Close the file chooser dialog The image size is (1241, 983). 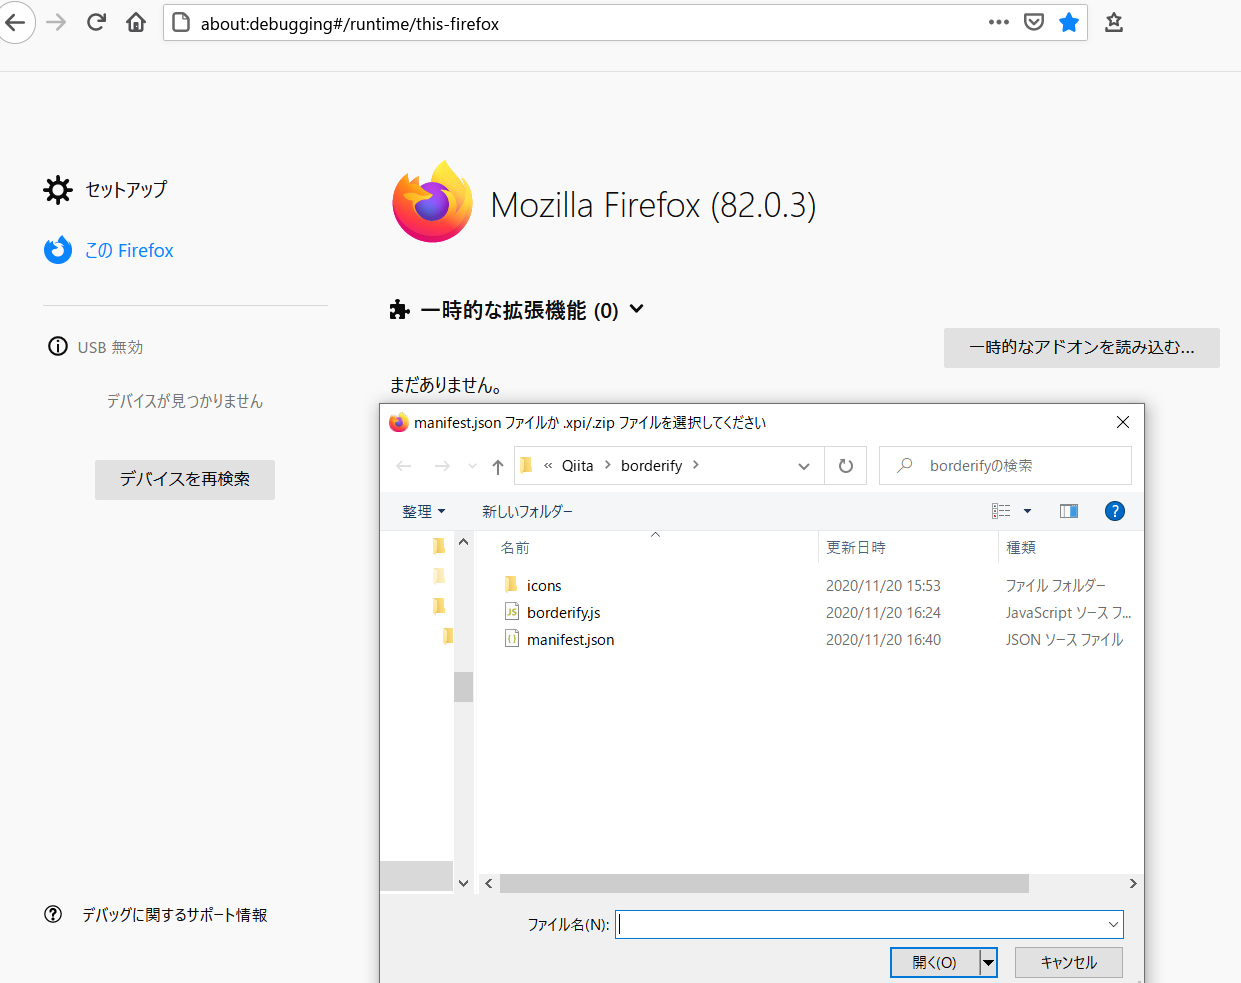[1123, 422]
